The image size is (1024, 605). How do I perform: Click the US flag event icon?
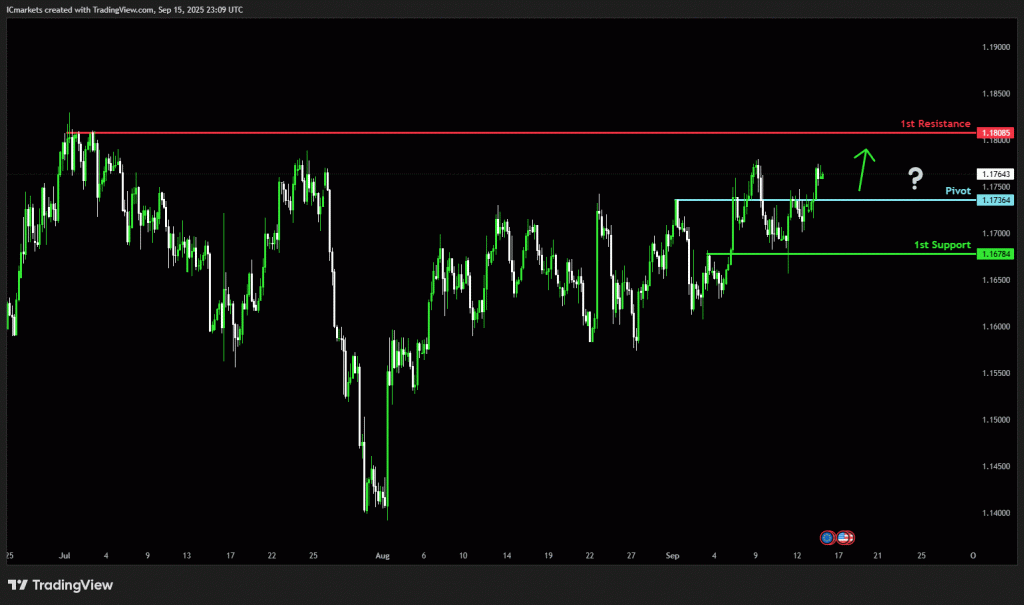pos(845,538)
